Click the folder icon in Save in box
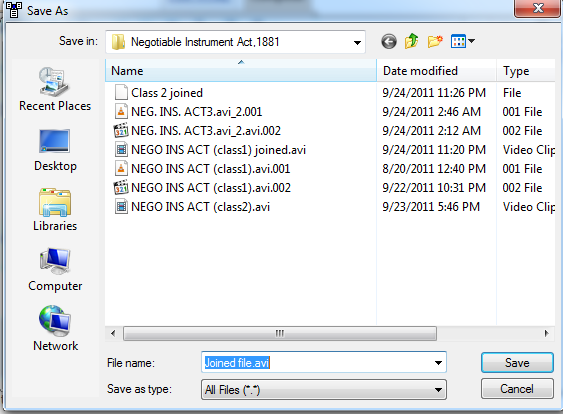 [118, 42]
